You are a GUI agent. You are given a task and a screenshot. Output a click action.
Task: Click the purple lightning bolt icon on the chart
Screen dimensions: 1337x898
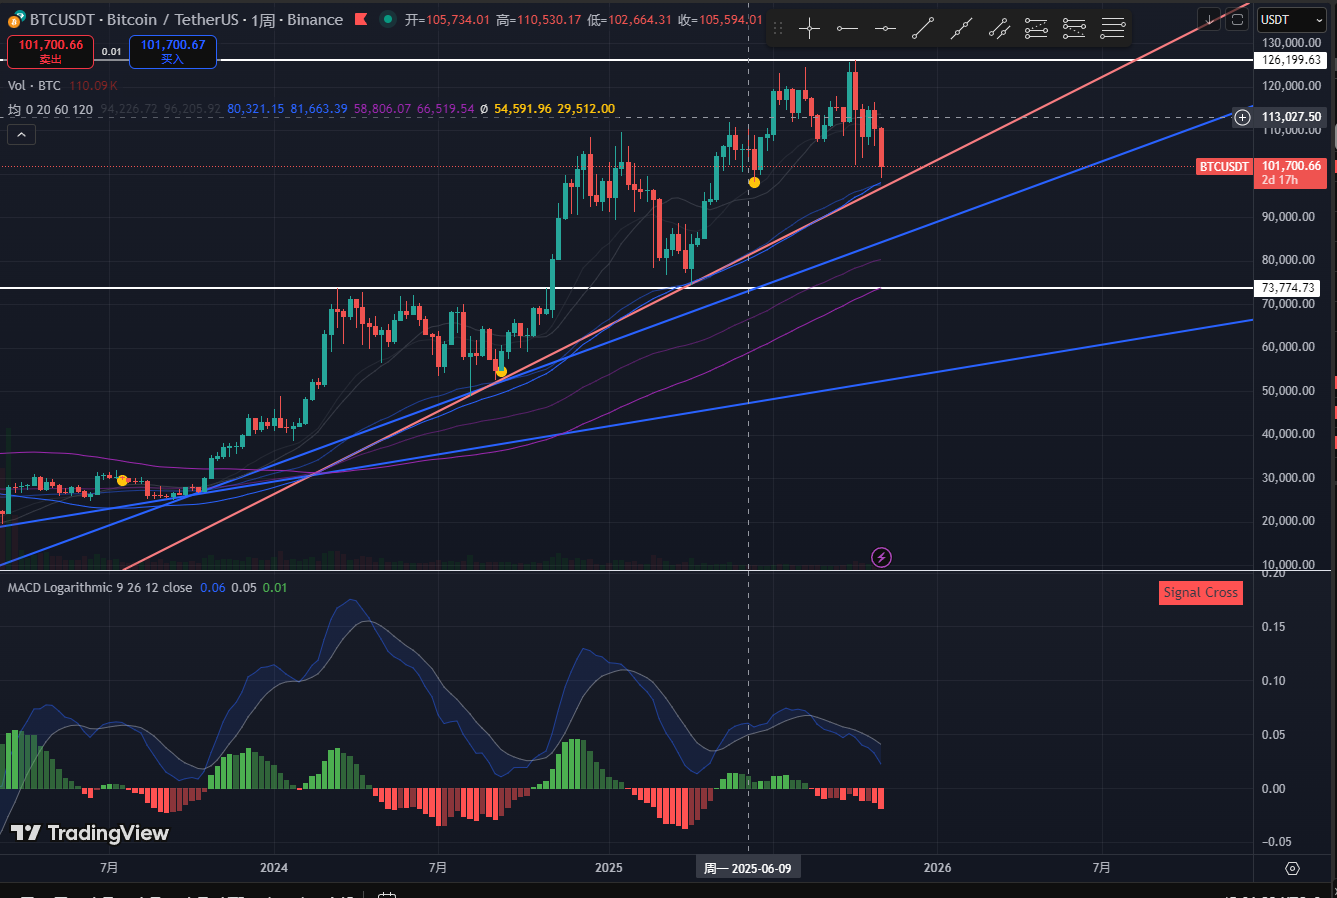[881, 557]
